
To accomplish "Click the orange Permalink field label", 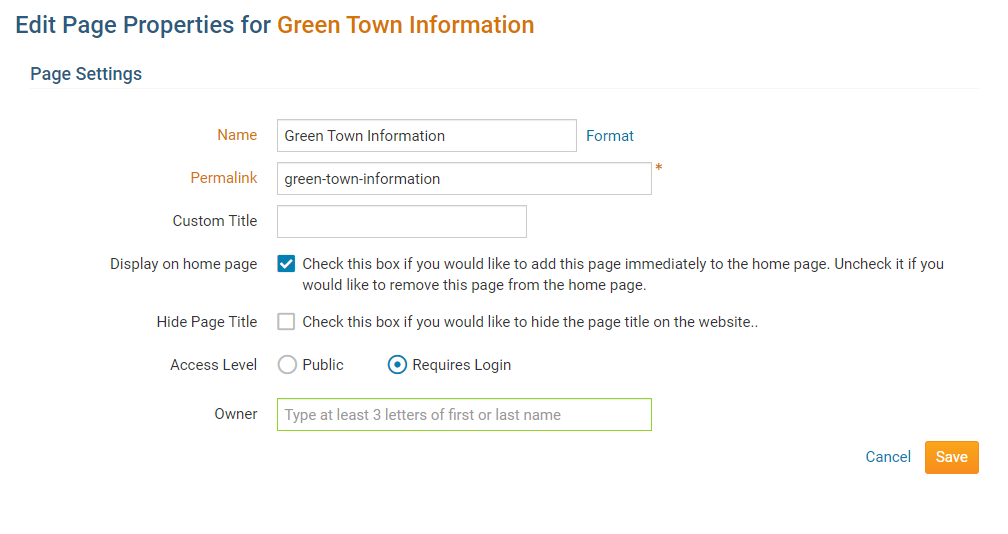I will click(x=224, y=178).
